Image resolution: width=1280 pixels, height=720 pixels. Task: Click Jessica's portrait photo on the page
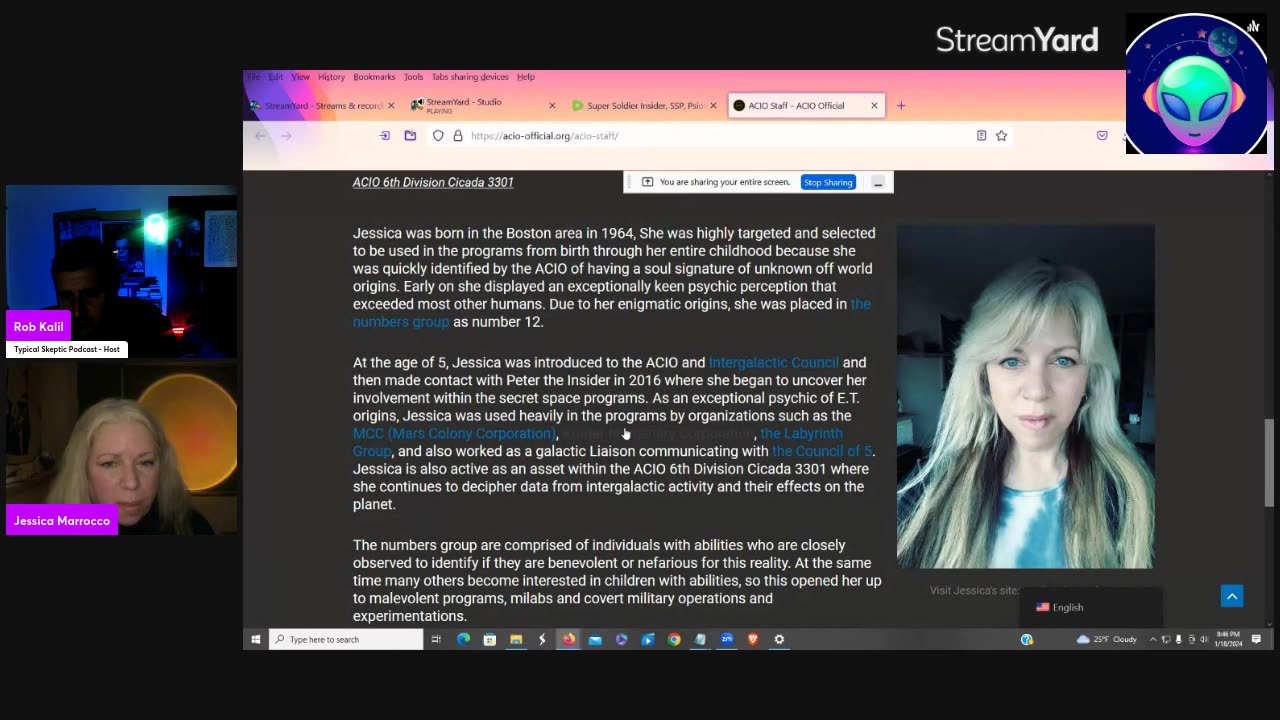[x=1025, y=397]
